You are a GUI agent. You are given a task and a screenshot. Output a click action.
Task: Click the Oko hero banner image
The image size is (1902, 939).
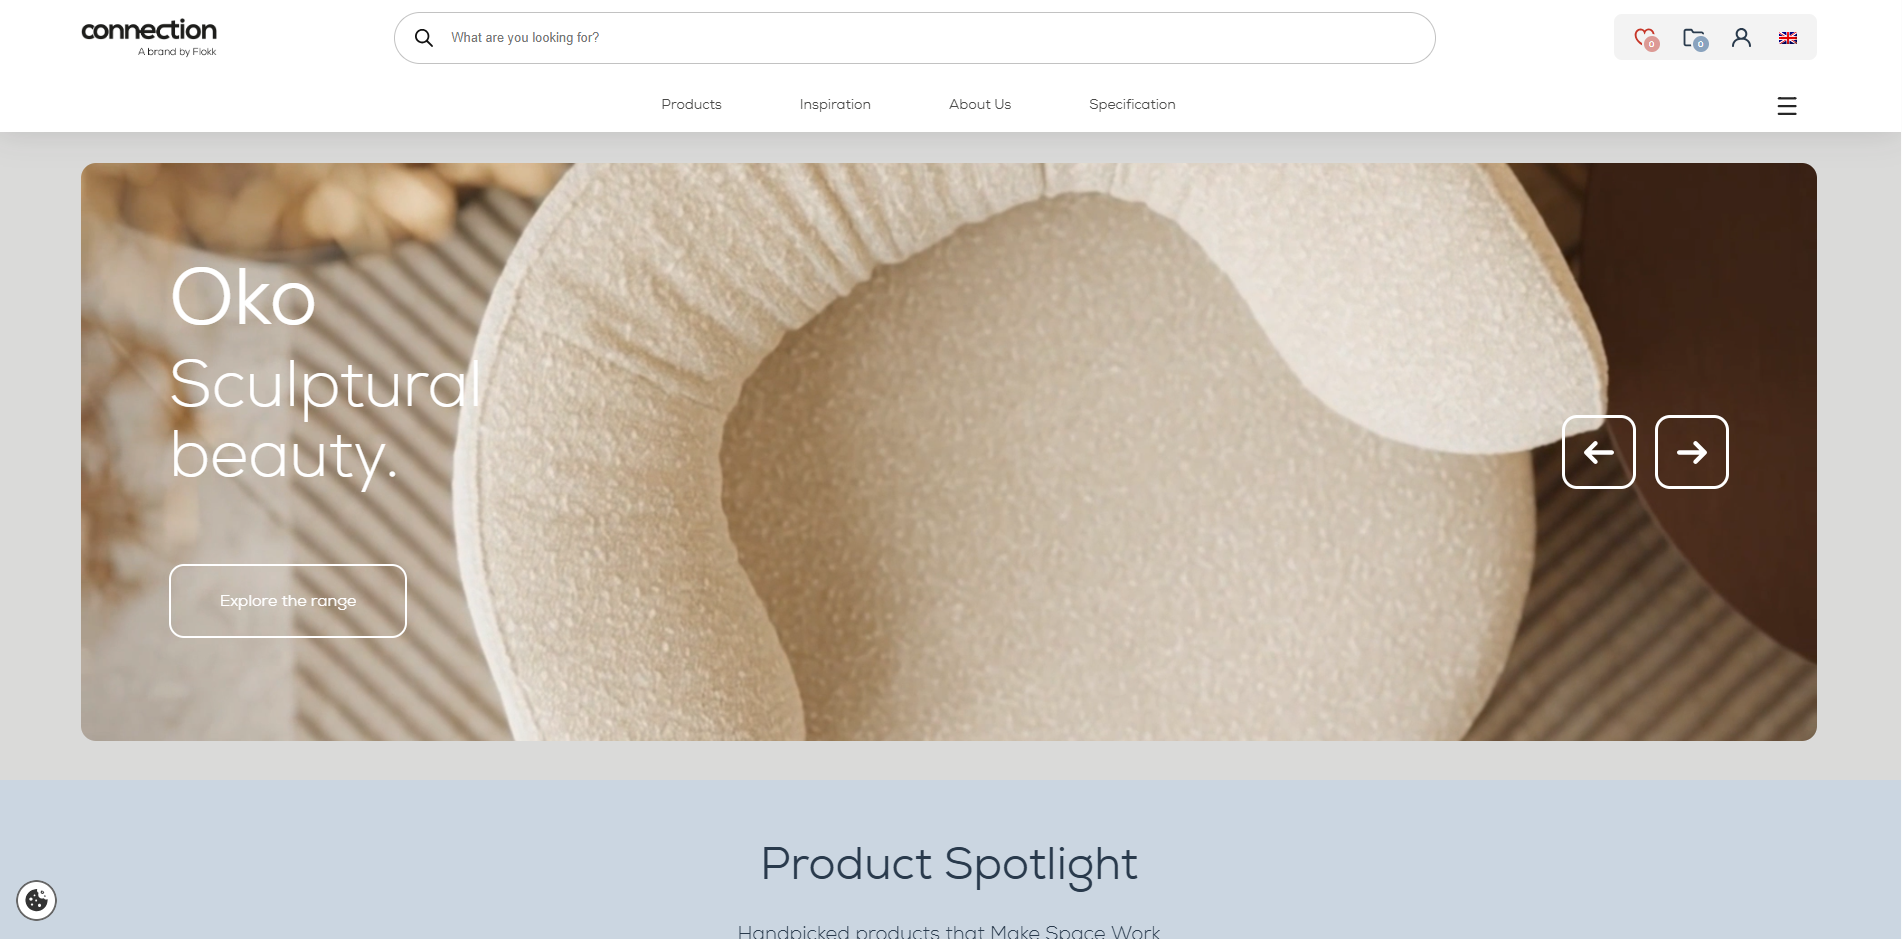click(949, 452)
